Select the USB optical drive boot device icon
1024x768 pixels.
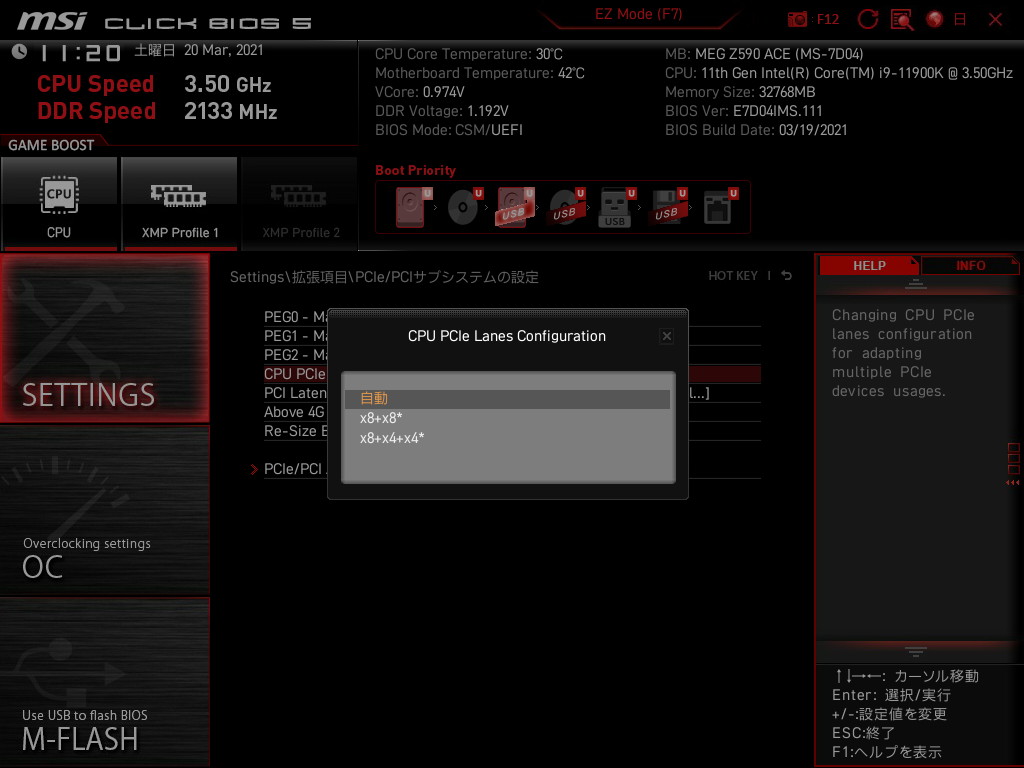[566, 207]
